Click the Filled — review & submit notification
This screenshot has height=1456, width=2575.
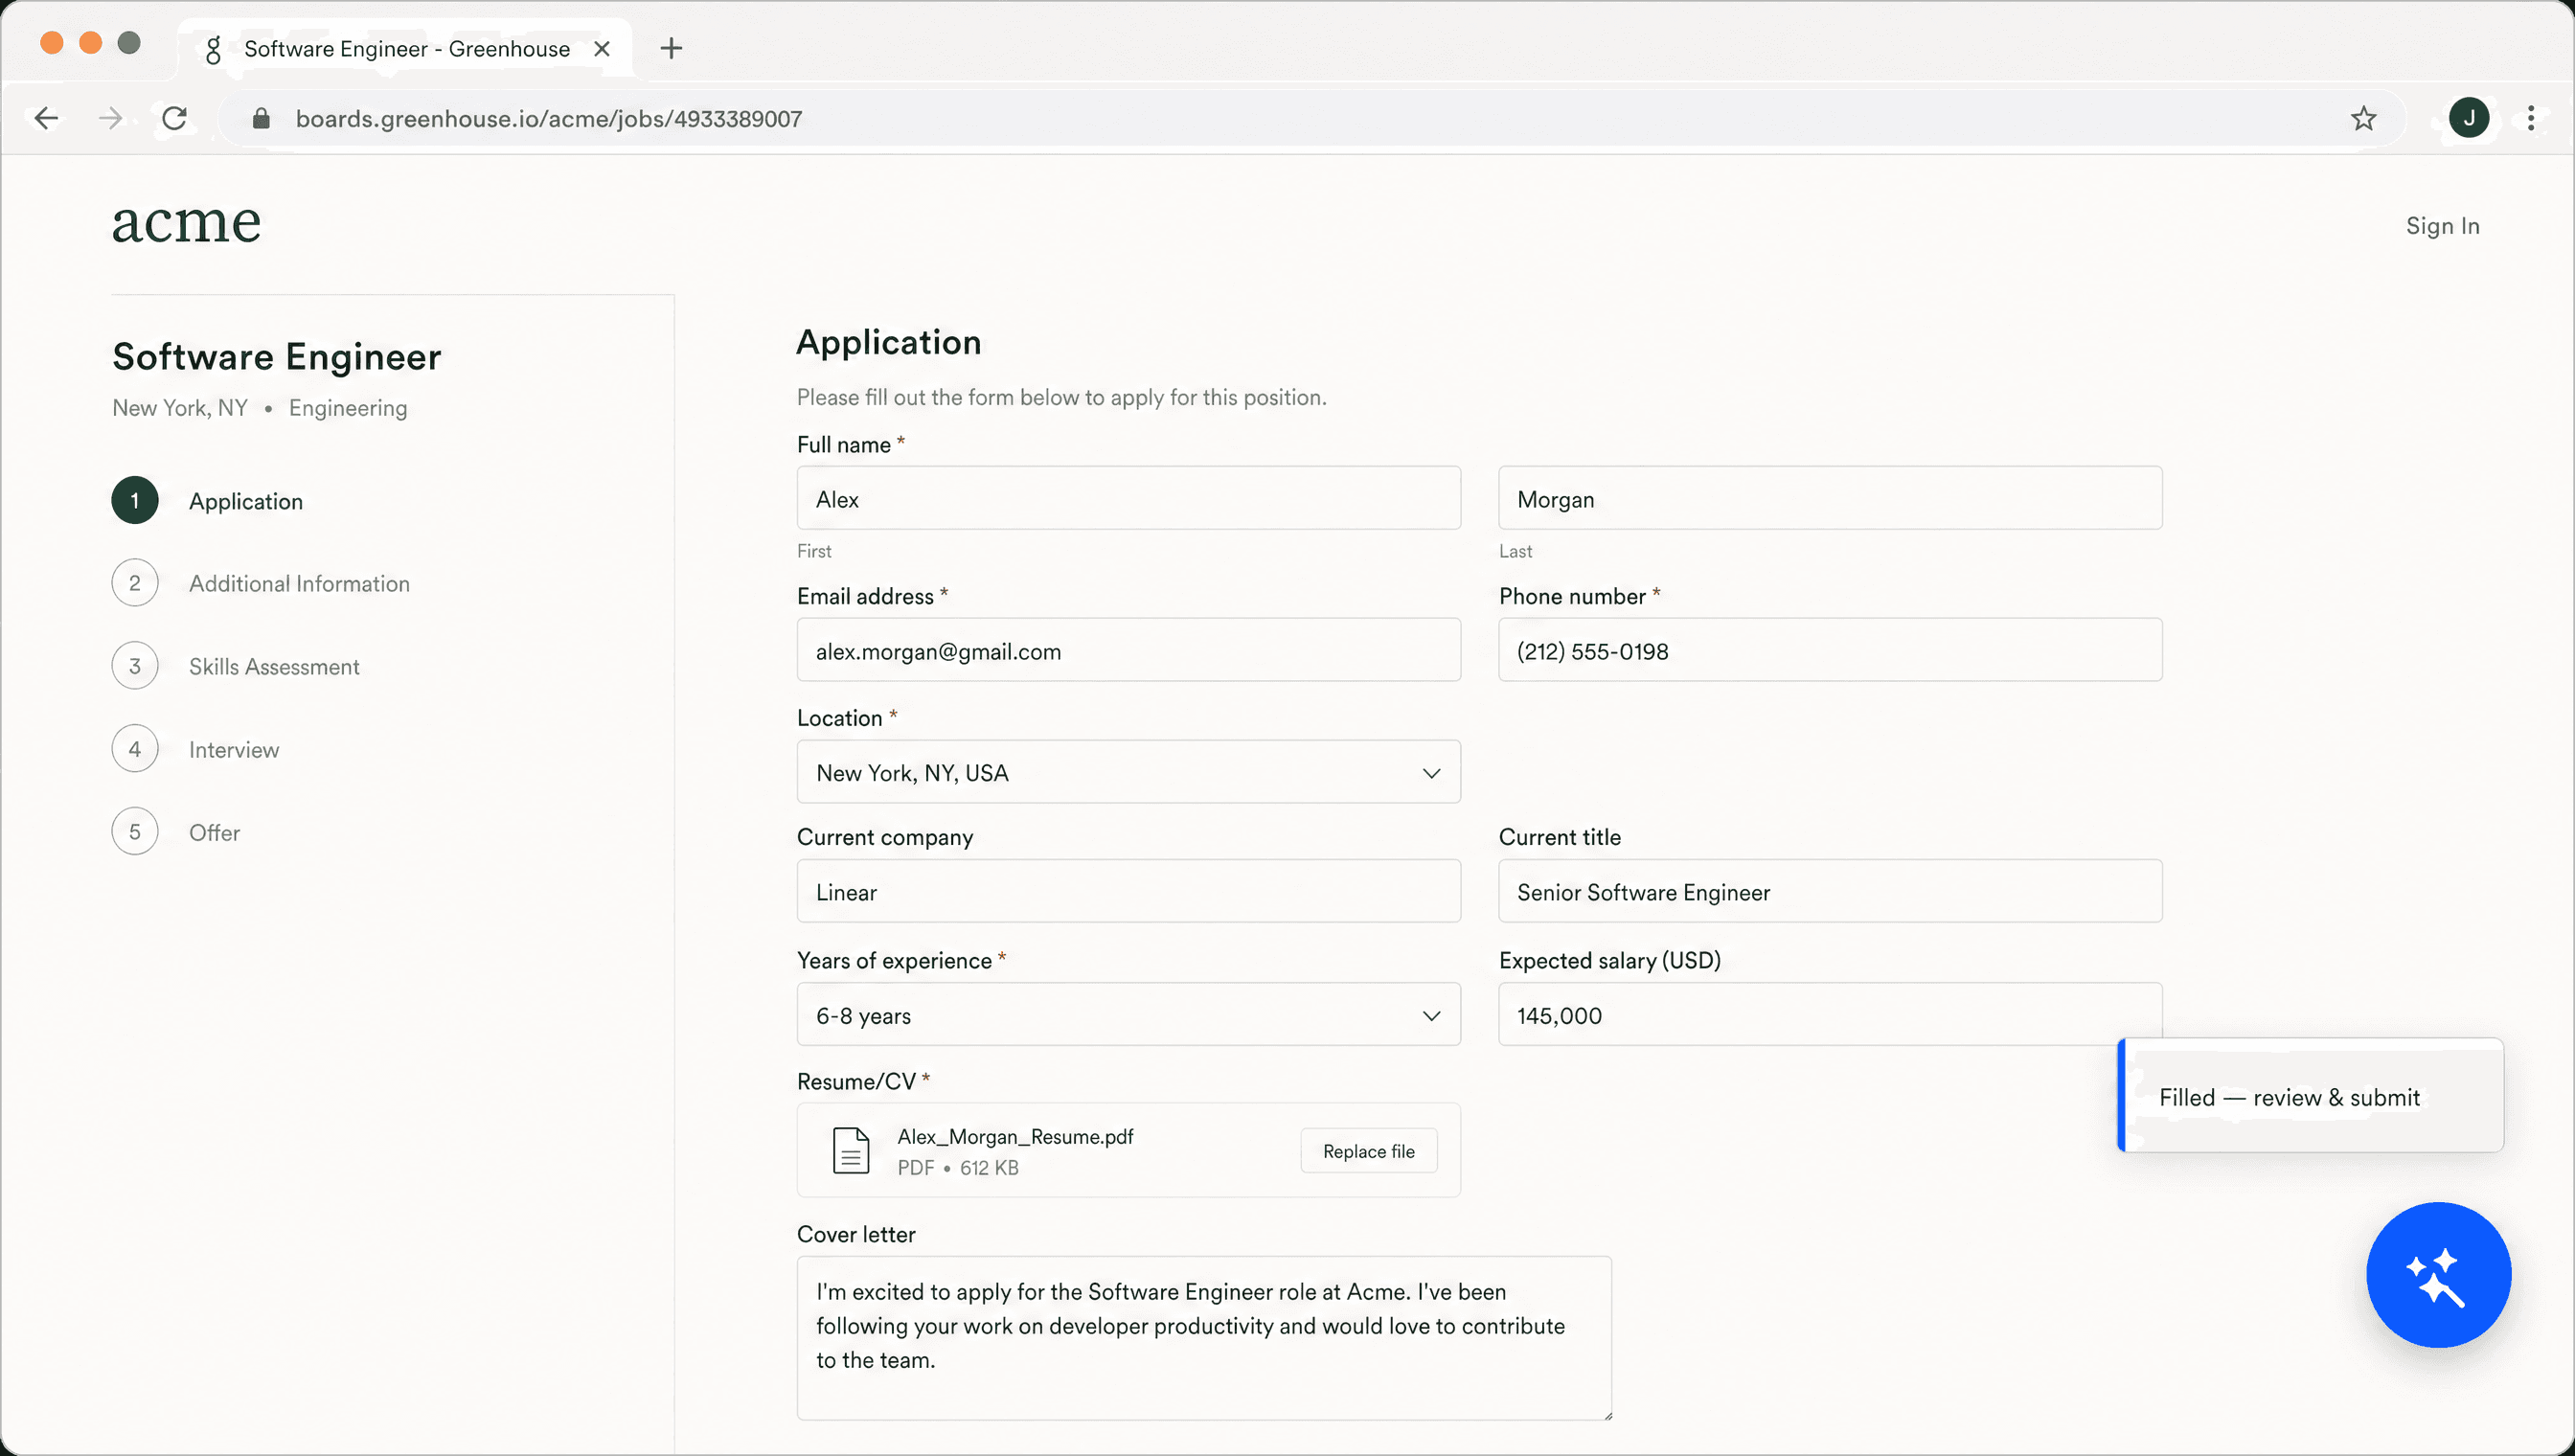pyautogui.click(x=2310, y=1096)
